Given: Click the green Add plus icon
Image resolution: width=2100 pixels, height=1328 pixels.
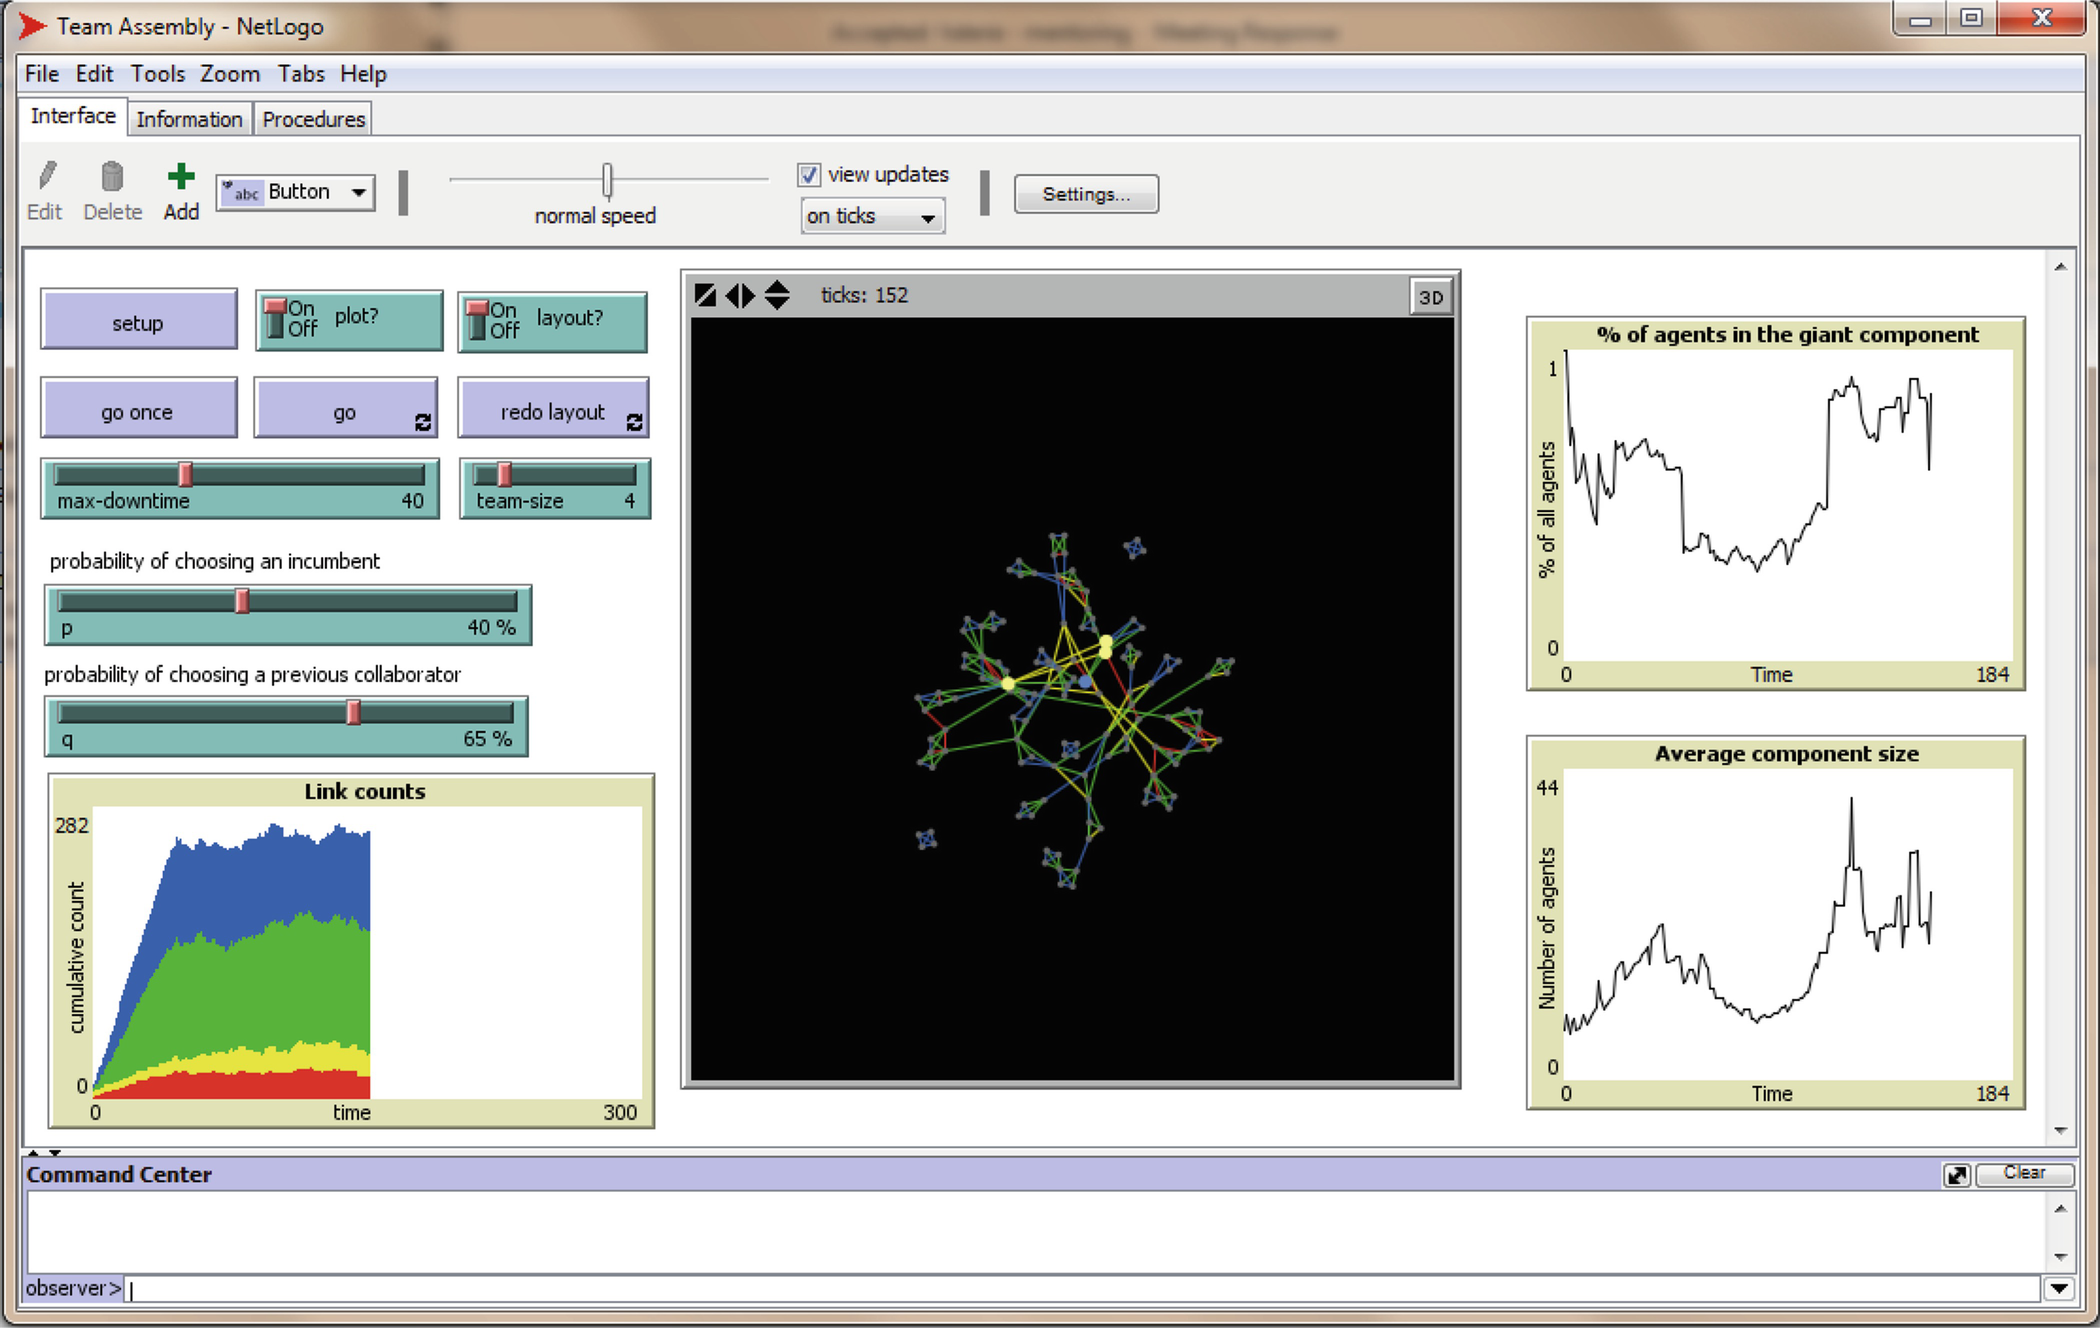Looking at the screenshot, I should [181, 177].
